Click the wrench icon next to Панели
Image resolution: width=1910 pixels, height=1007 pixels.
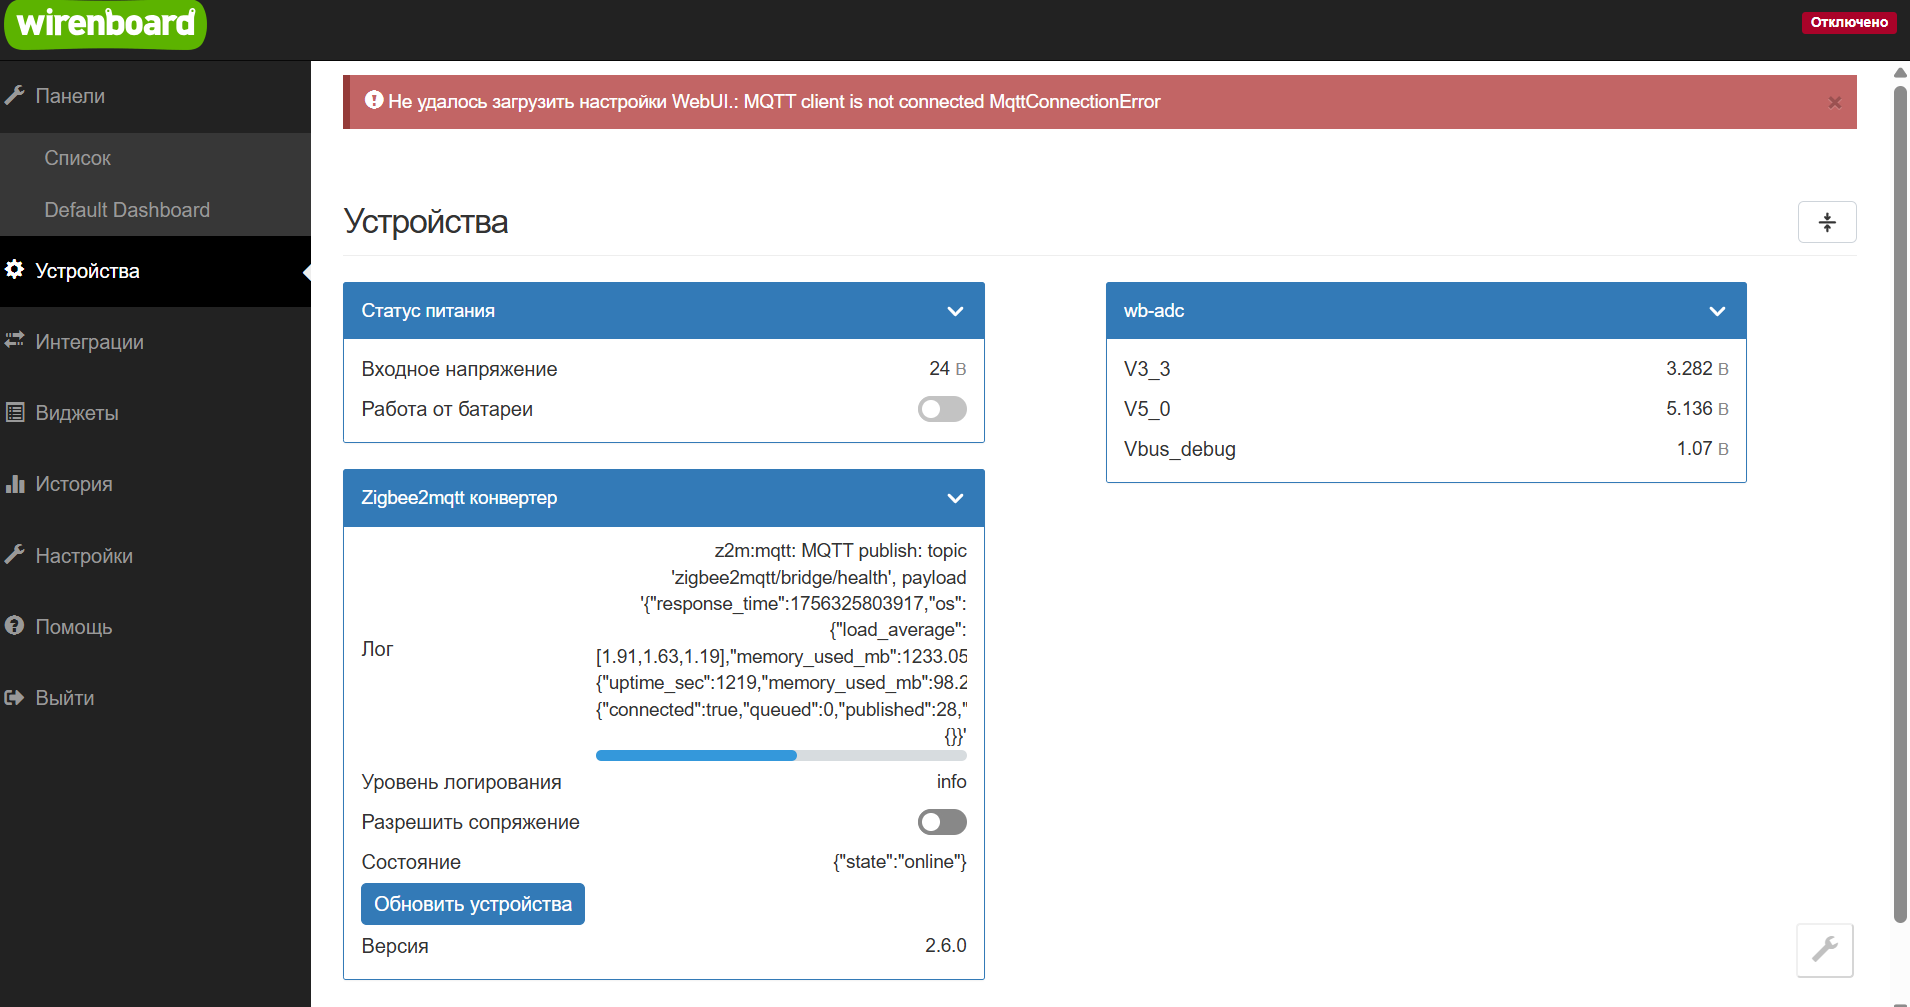pos(15,96)
